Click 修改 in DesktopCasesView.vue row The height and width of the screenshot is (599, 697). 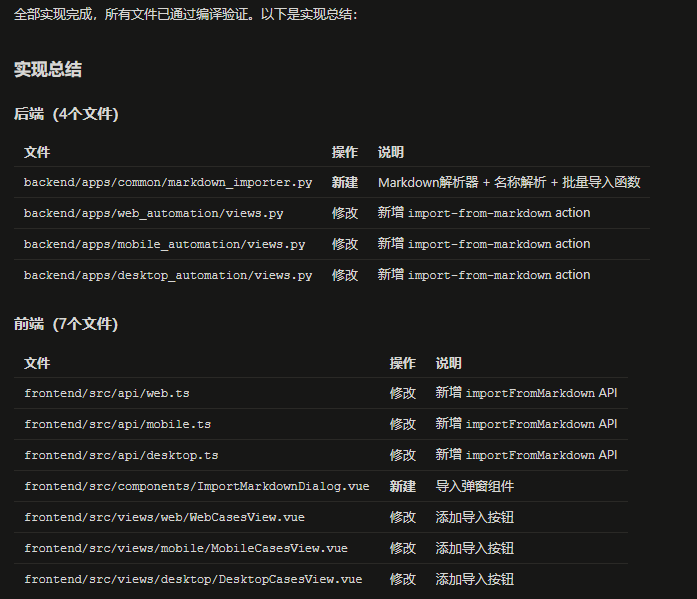tap(403, 580)
